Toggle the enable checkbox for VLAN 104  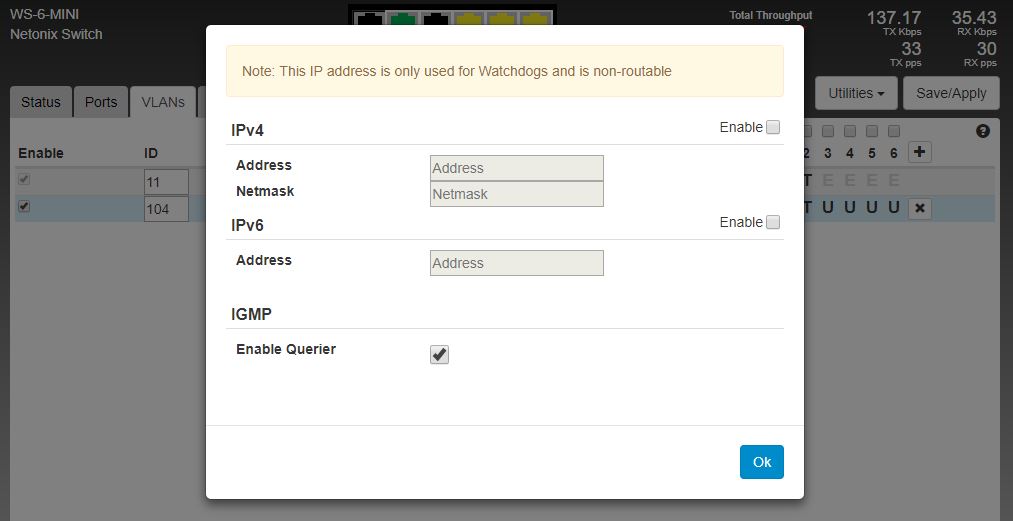coord(24,207)
